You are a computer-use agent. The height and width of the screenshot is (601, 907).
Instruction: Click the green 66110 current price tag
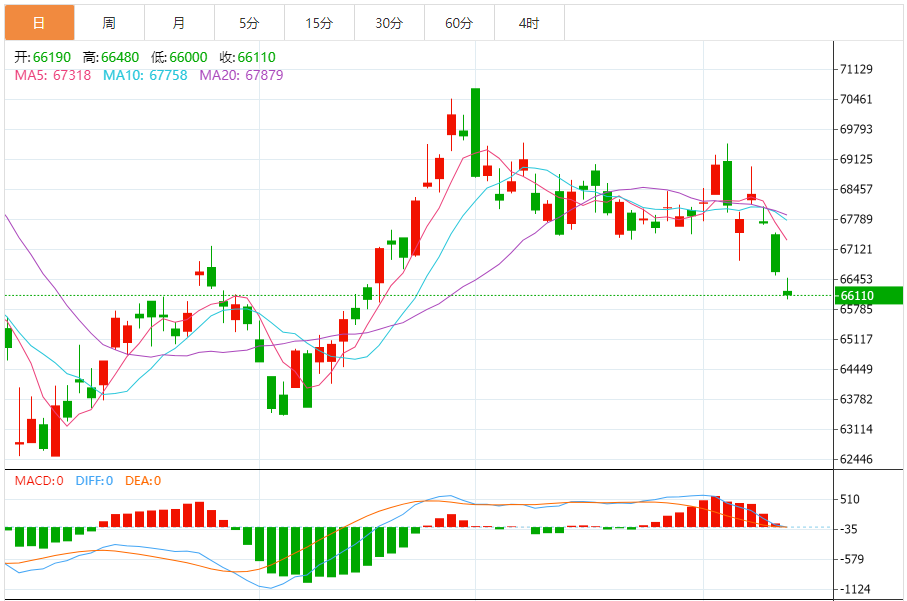pos(869,296)
